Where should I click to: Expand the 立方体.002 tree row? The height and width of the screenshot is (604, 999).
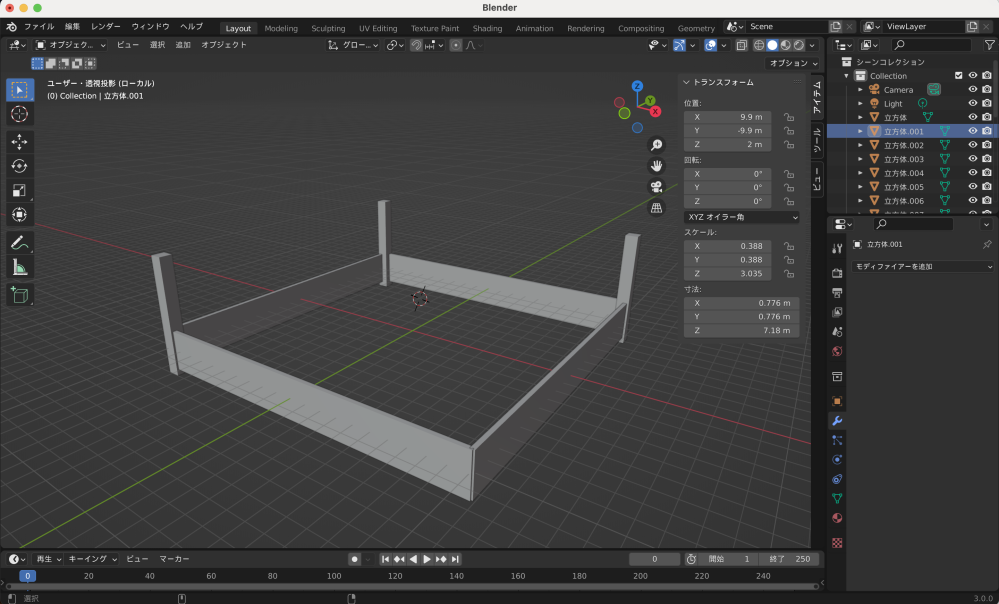tap(860, 145)
